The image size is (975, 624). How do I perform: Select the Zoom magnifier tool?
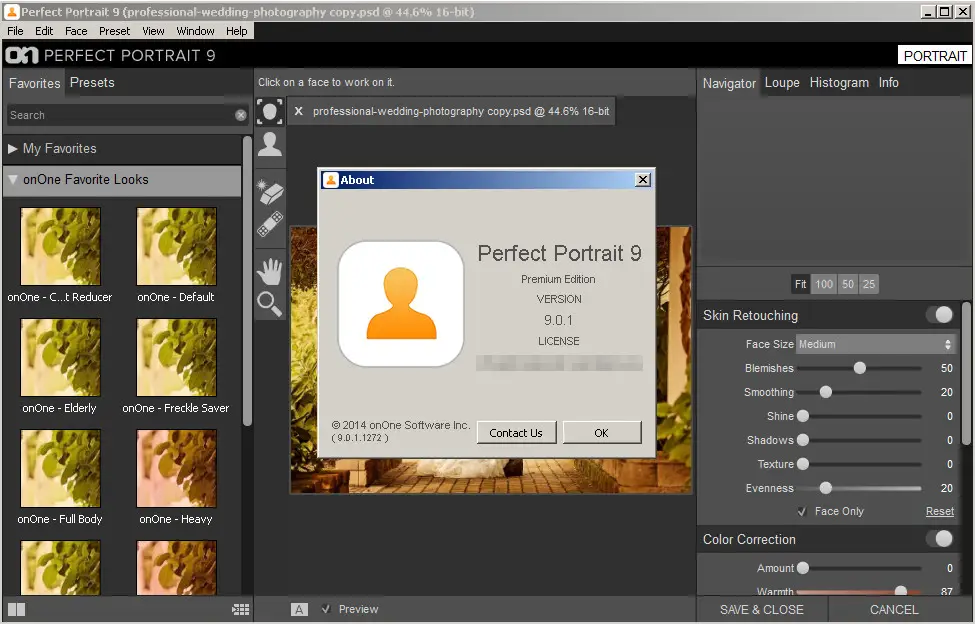click(270, 304)
